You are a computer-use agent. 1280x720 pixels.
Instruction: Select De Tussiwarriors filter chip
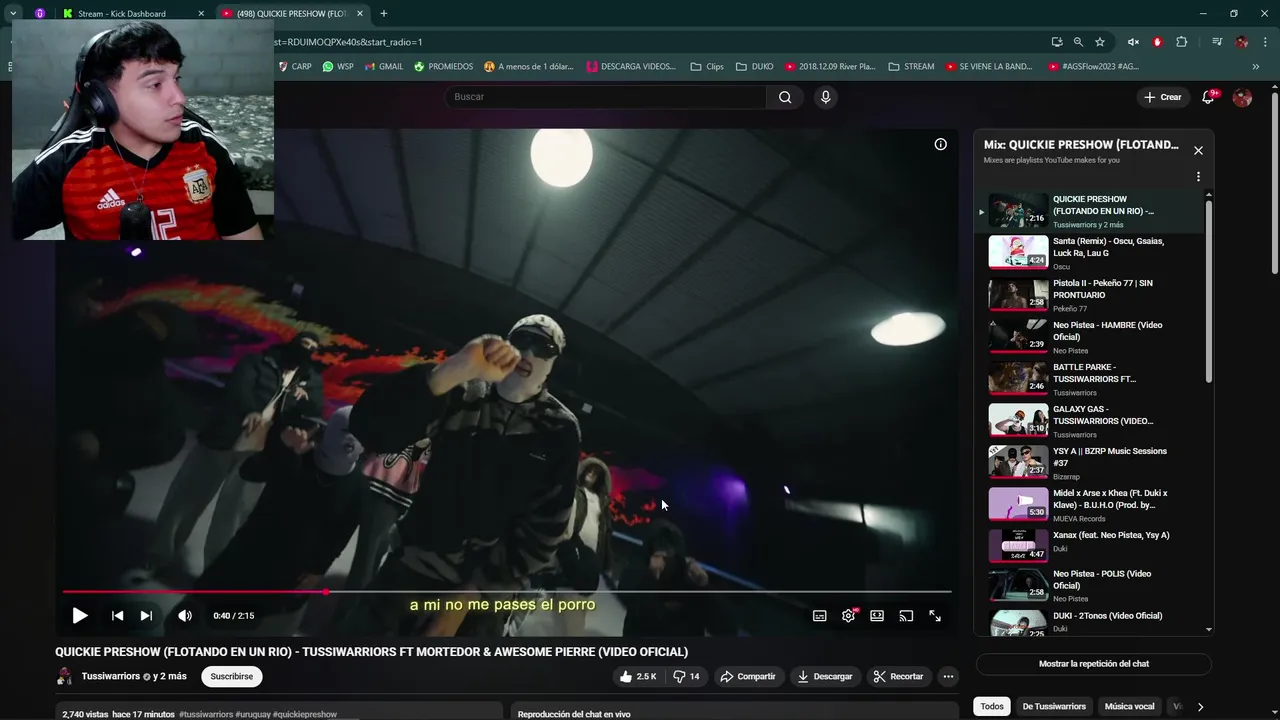(x=1054, y=706)
